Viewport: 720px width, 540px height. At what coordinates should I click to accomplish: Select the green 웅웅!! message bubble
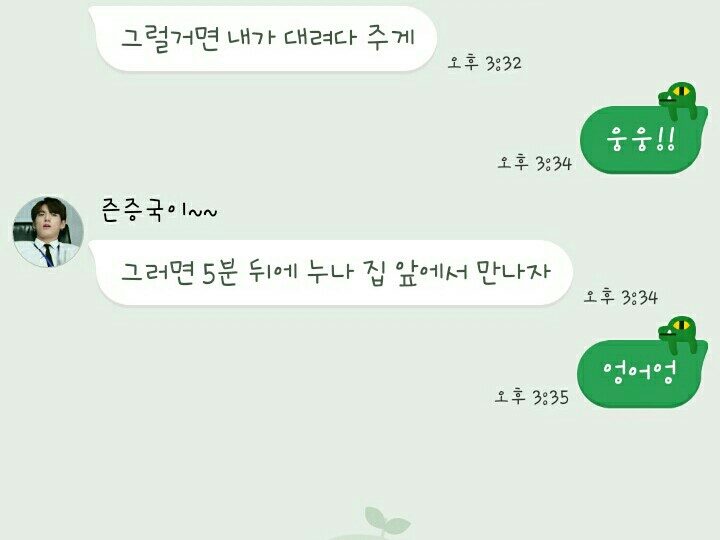click(x=641, y=140)
